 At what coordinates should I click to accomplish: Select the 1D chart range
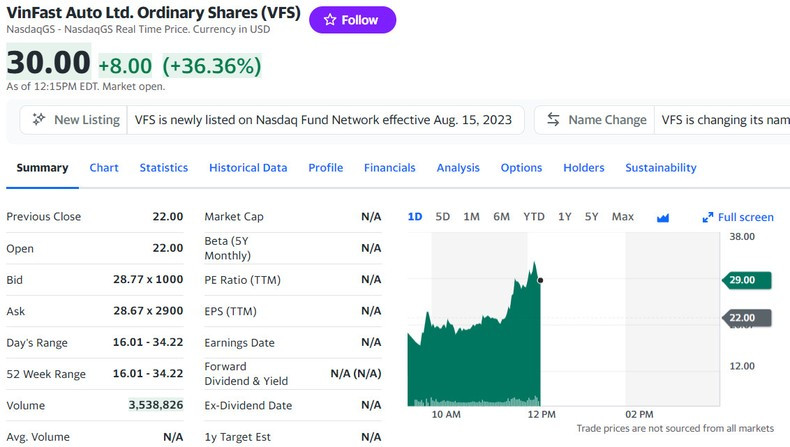pos(415,217)
